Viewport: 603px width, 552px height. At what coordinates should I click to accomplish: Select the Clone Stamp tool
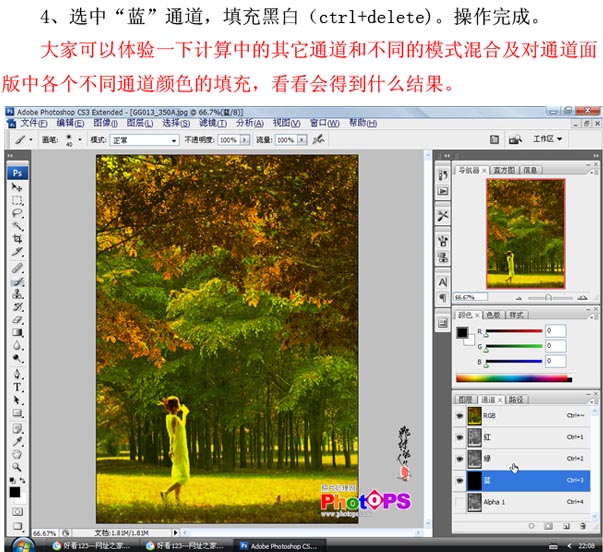(17, 294)
